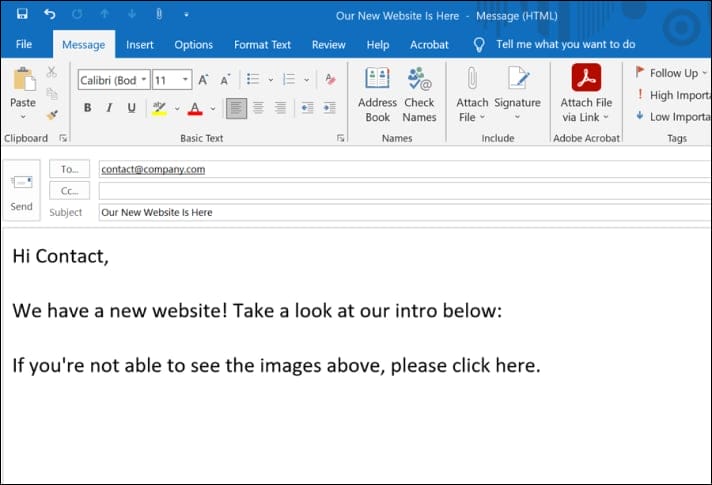Click inside the Subject input field
The height and width of the screenshot is (485, 712).
400,212
